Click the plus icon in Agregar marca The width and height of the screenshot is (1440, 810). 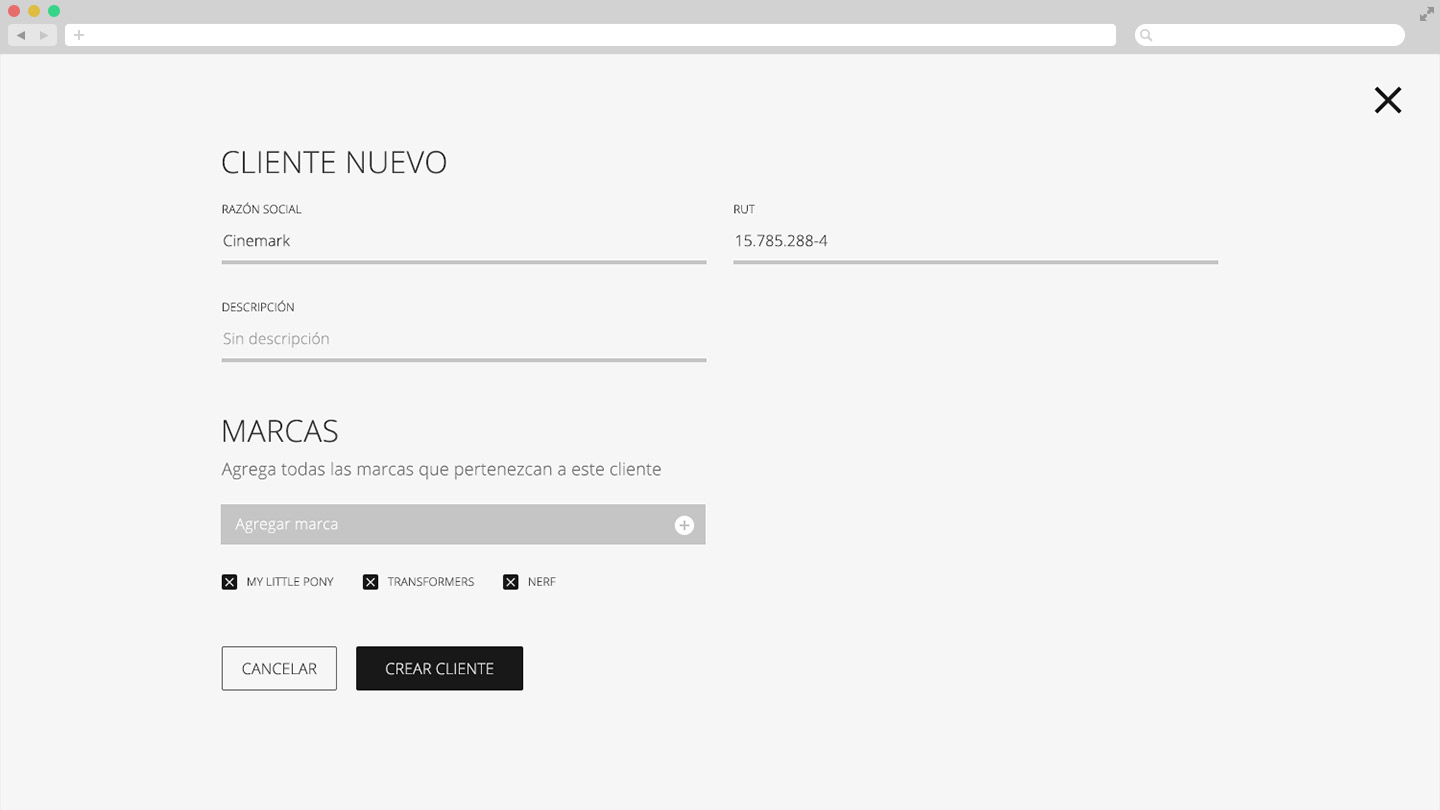pos(684,525)
